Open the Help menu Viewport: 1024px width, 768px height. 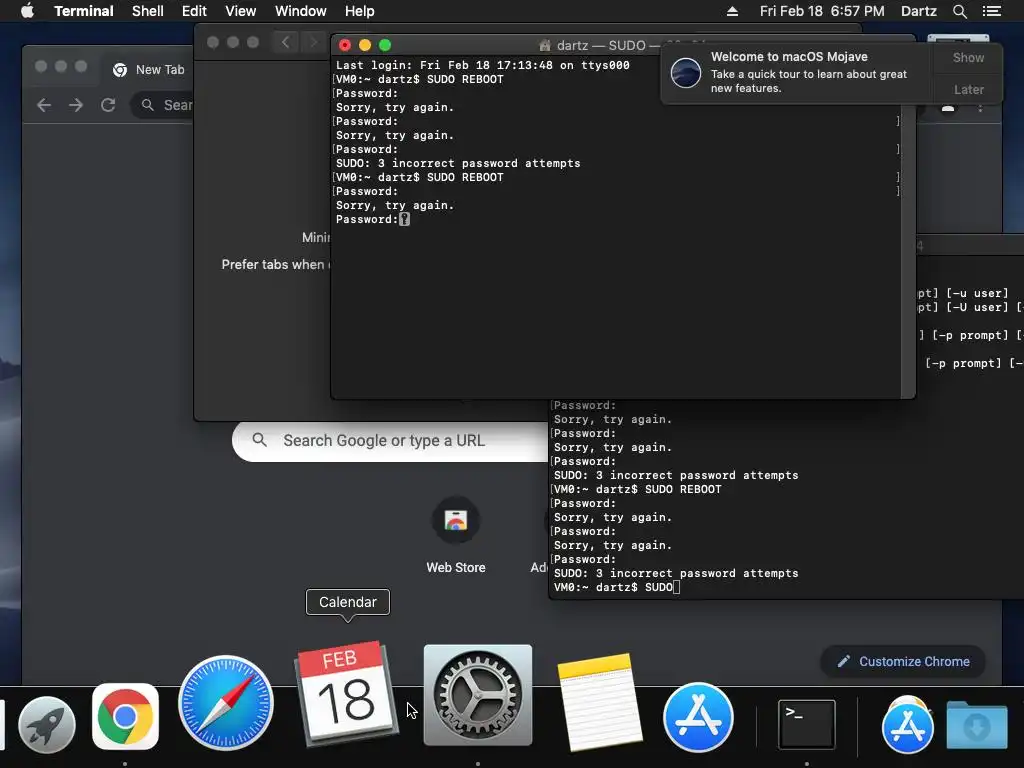(359, 11)
